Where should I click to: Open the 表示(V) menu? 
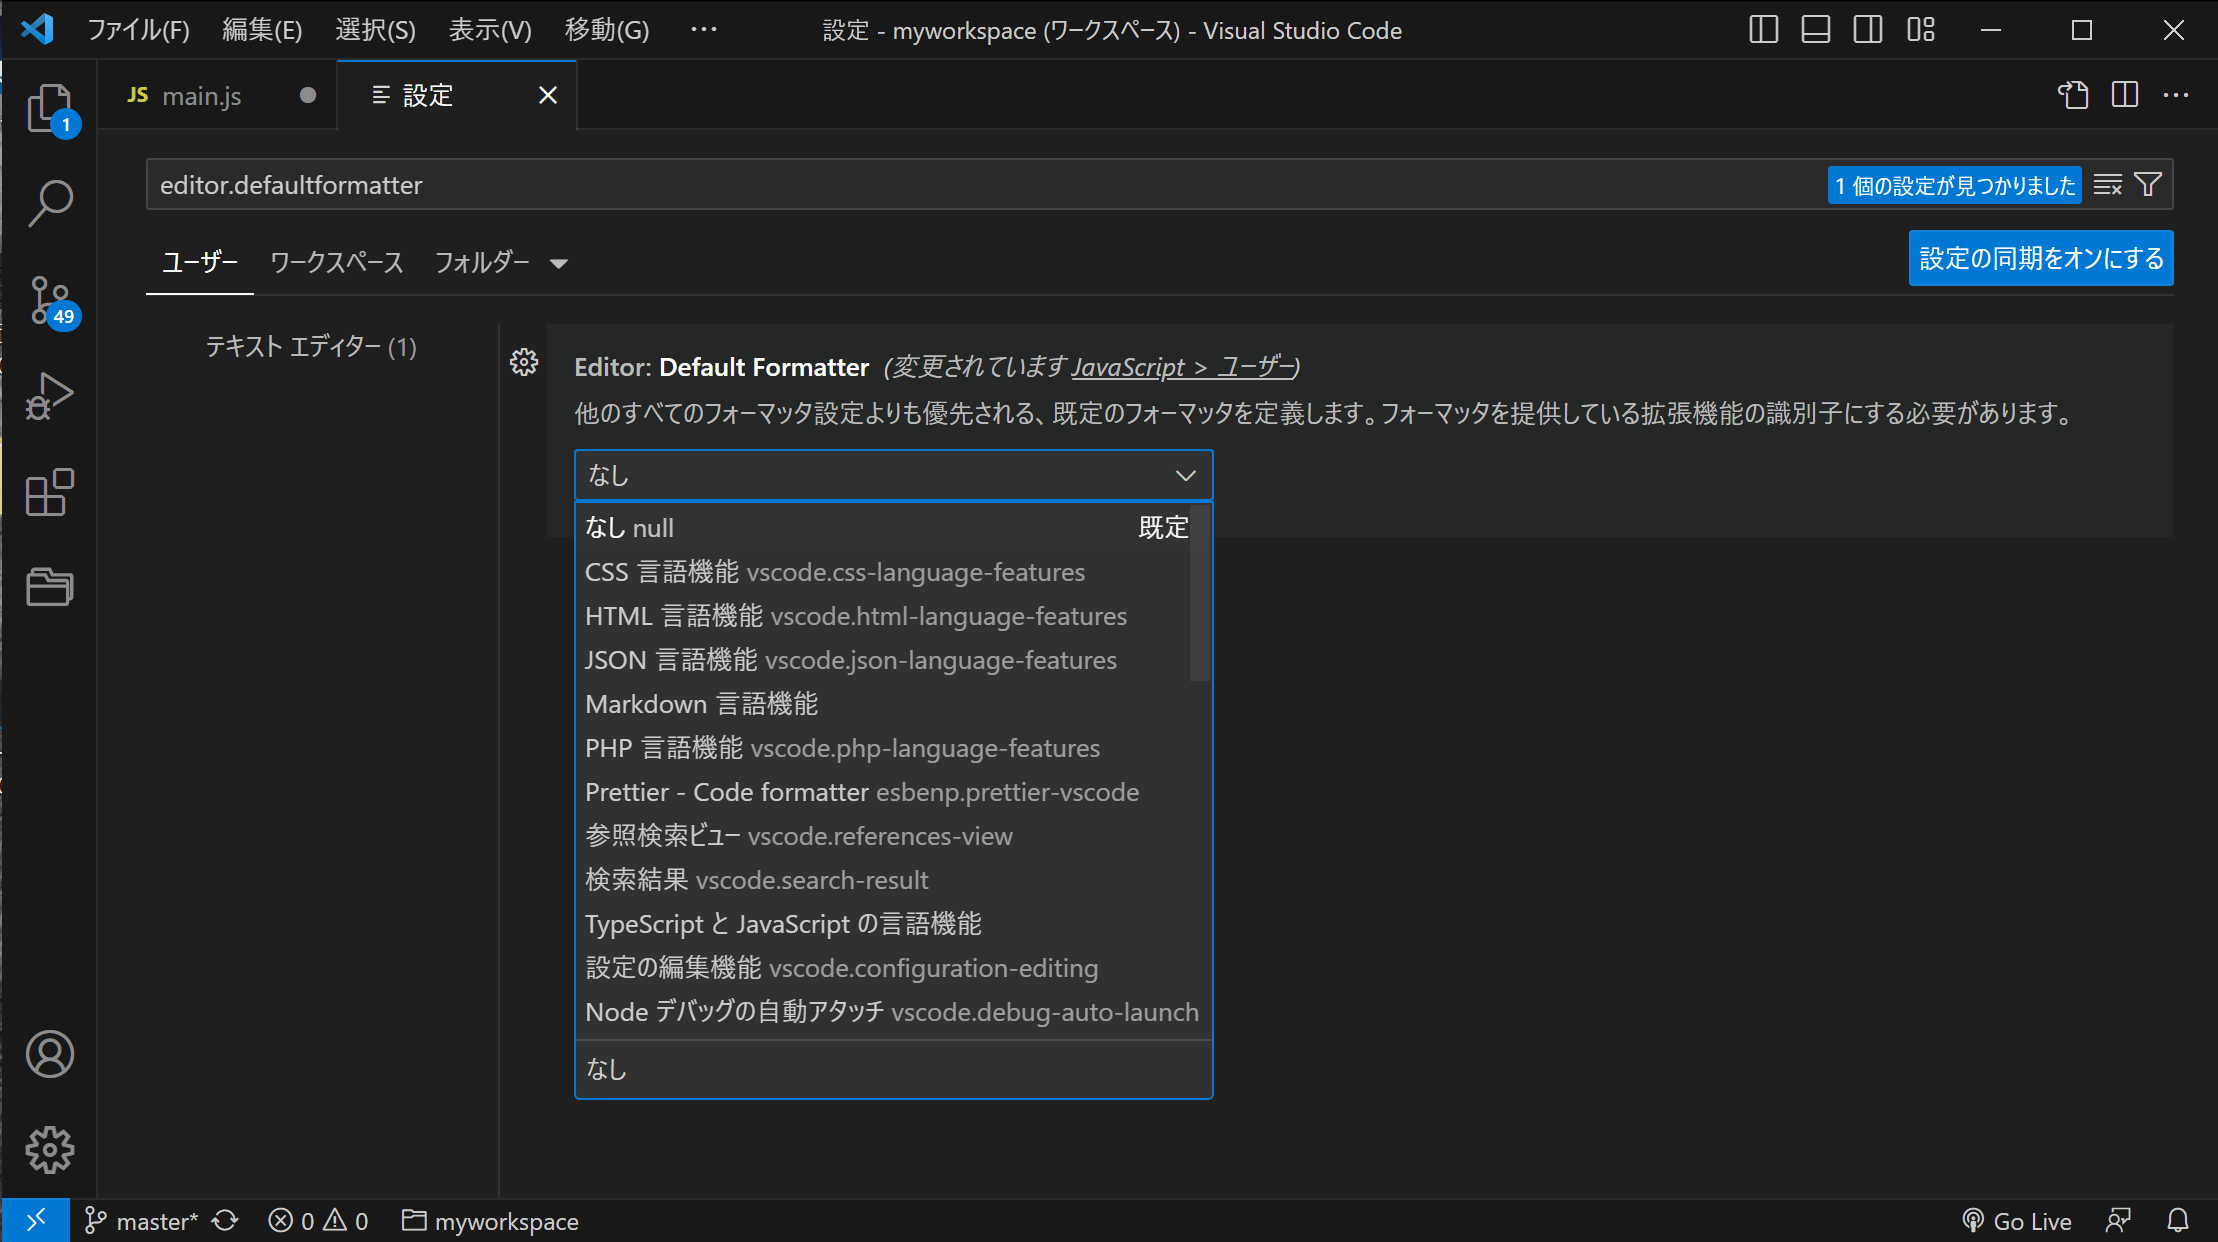pyautogui.click(x=490, y=30)
